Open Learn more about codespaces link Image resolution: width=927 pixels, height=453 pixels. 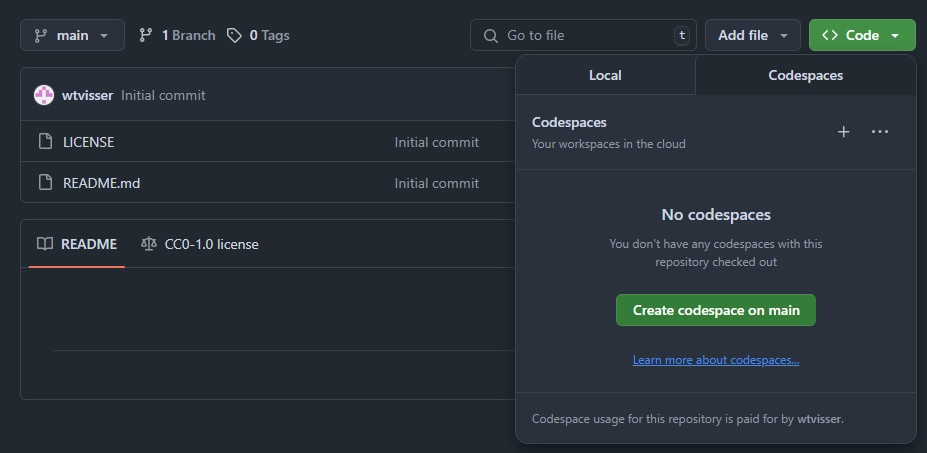click(x=716, y=360)
